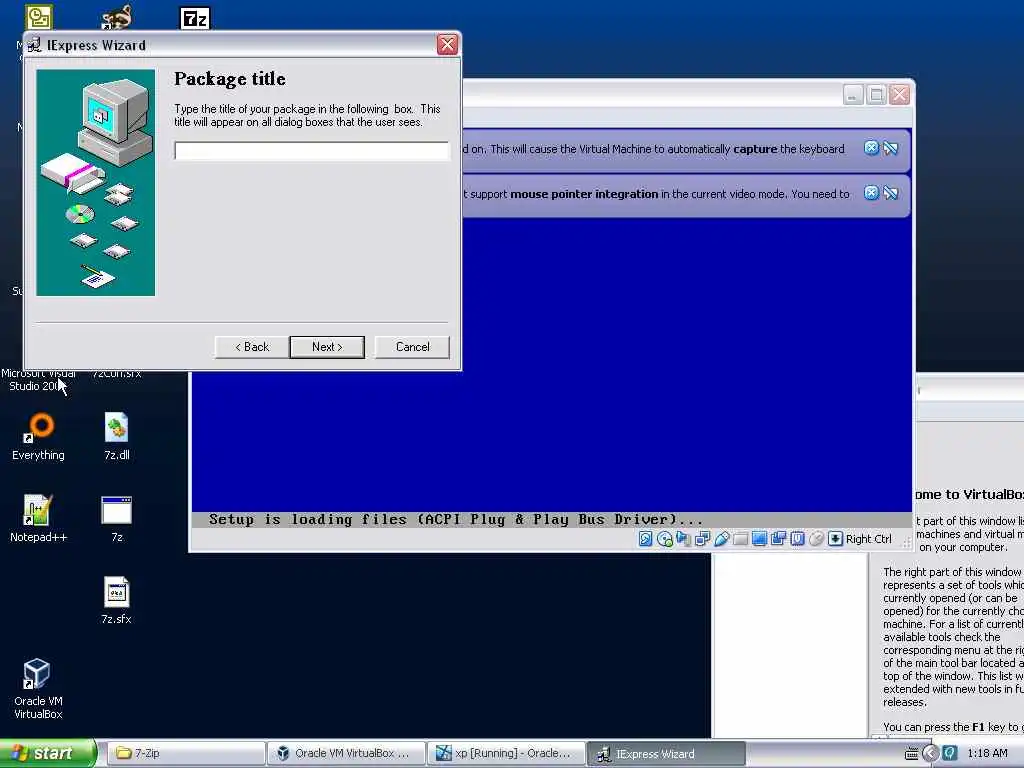This screenshot has height=768, width=1024.
Task: Click the IExpress Wizard taskbar button
Action: click(667, 753)
